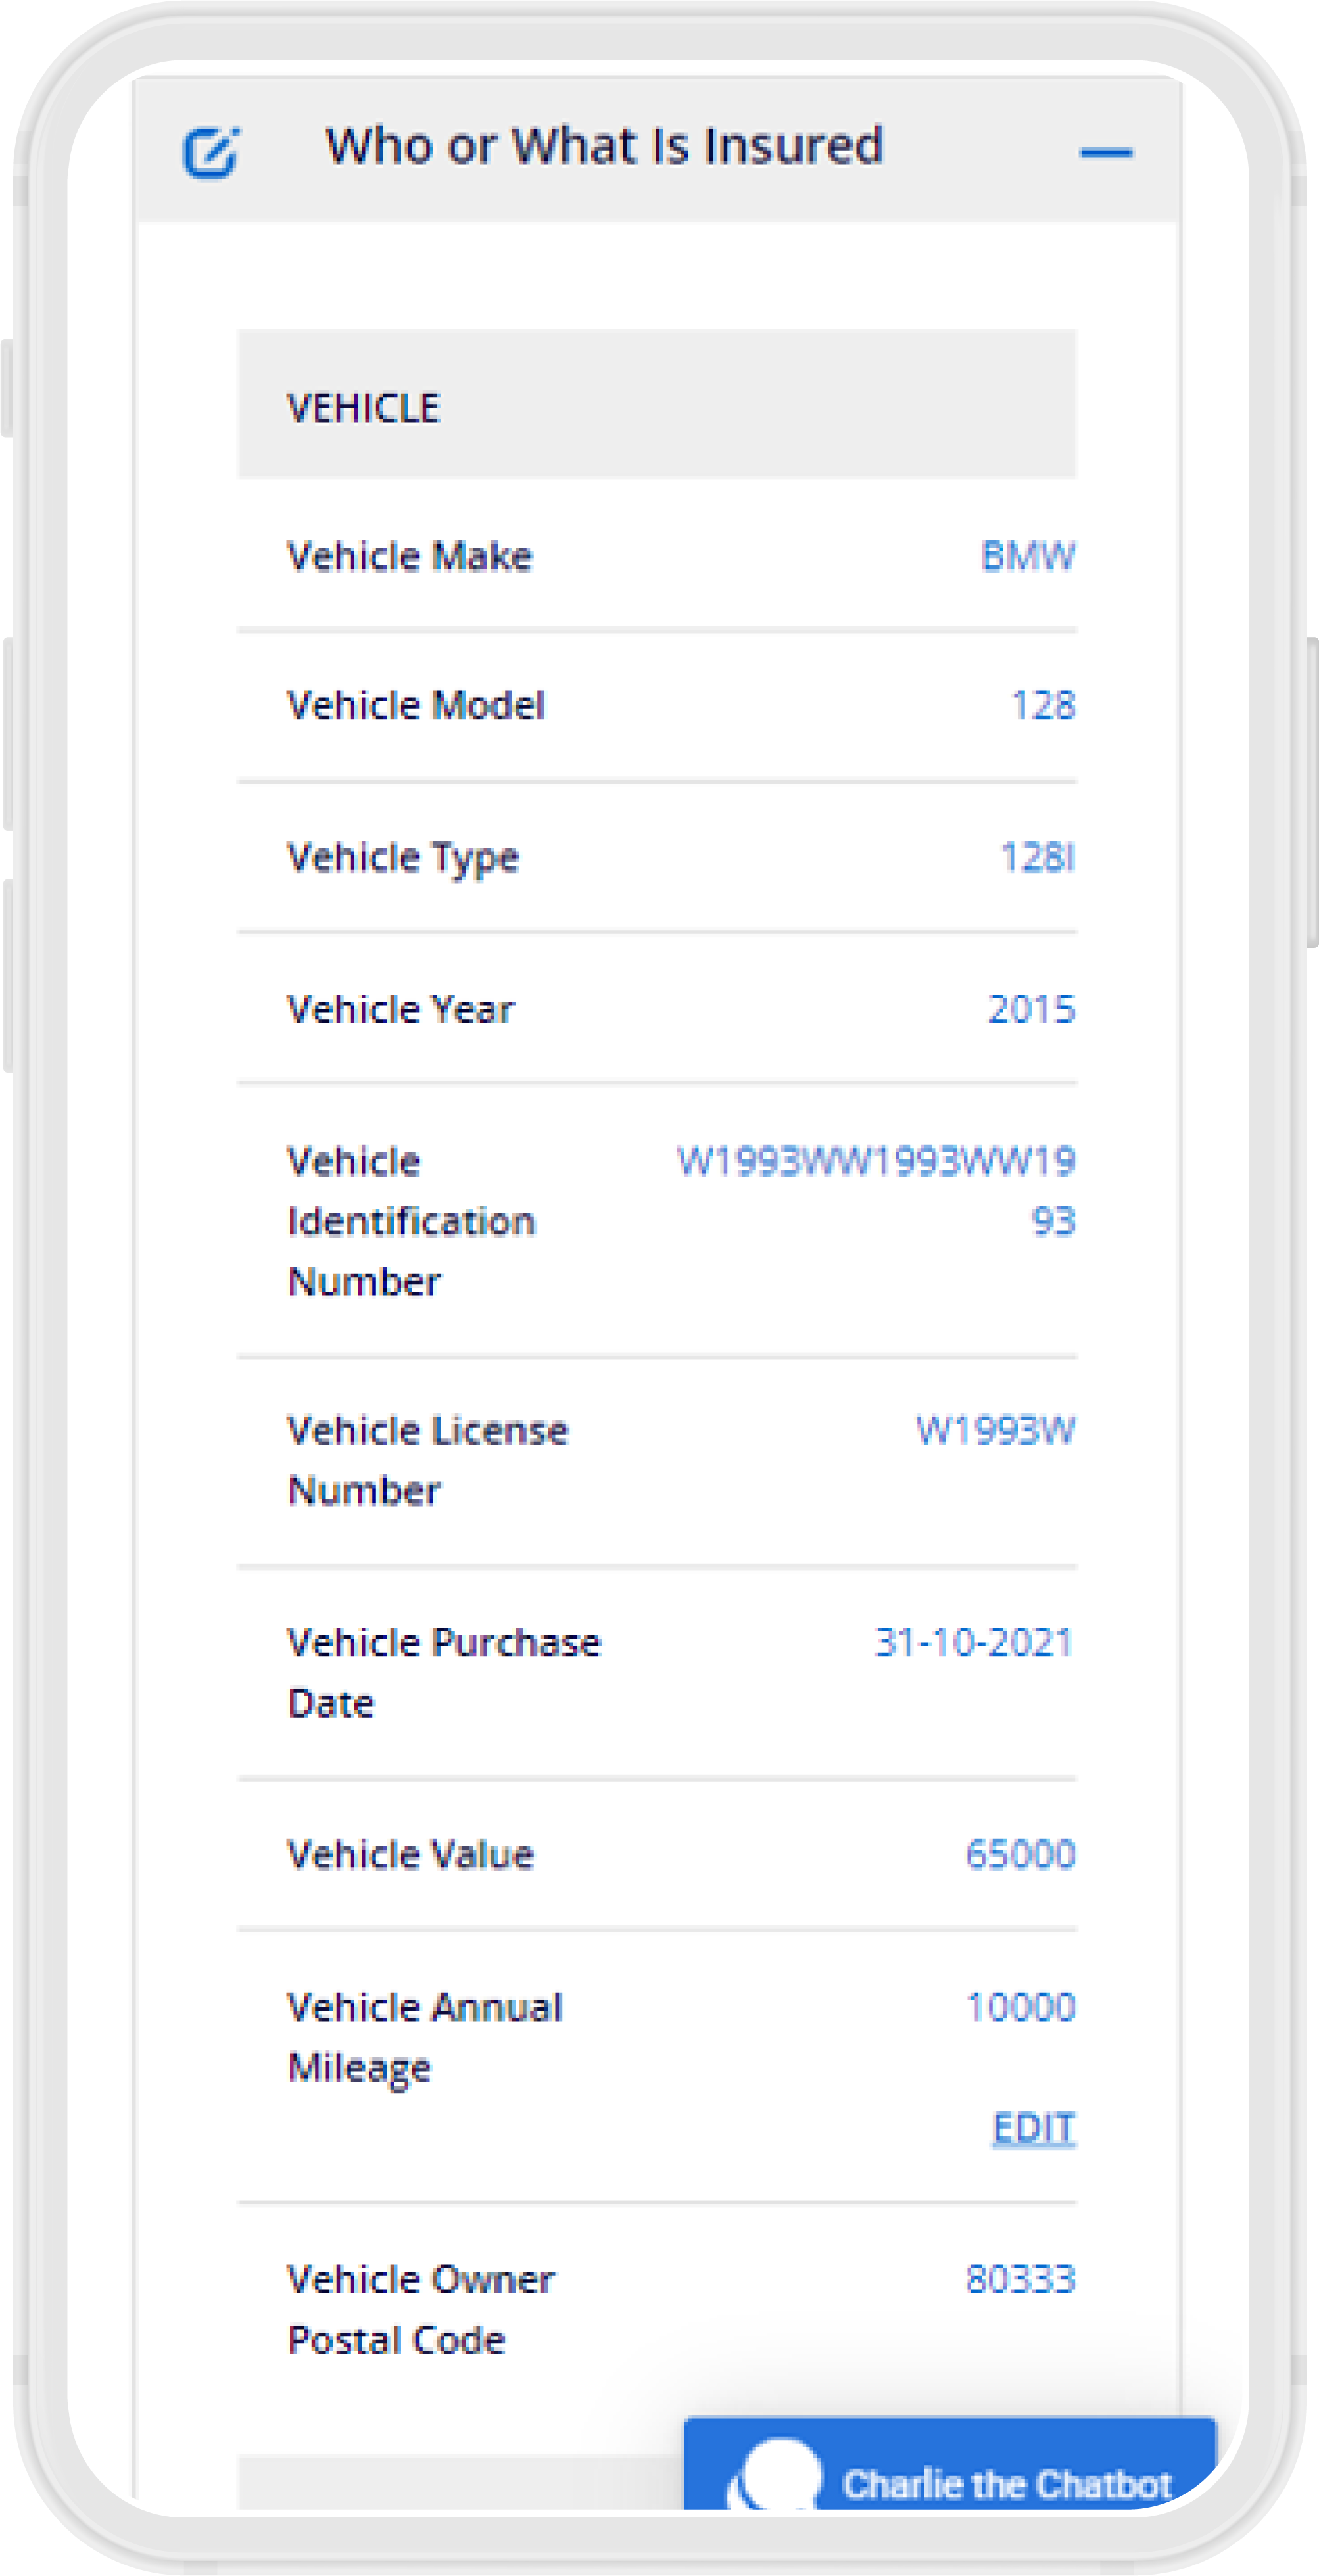The width and height of the screenshot is (1319, 2576).
Task: Click the Vehicle Value 65000
Action: click(x=1020, y=1854)
